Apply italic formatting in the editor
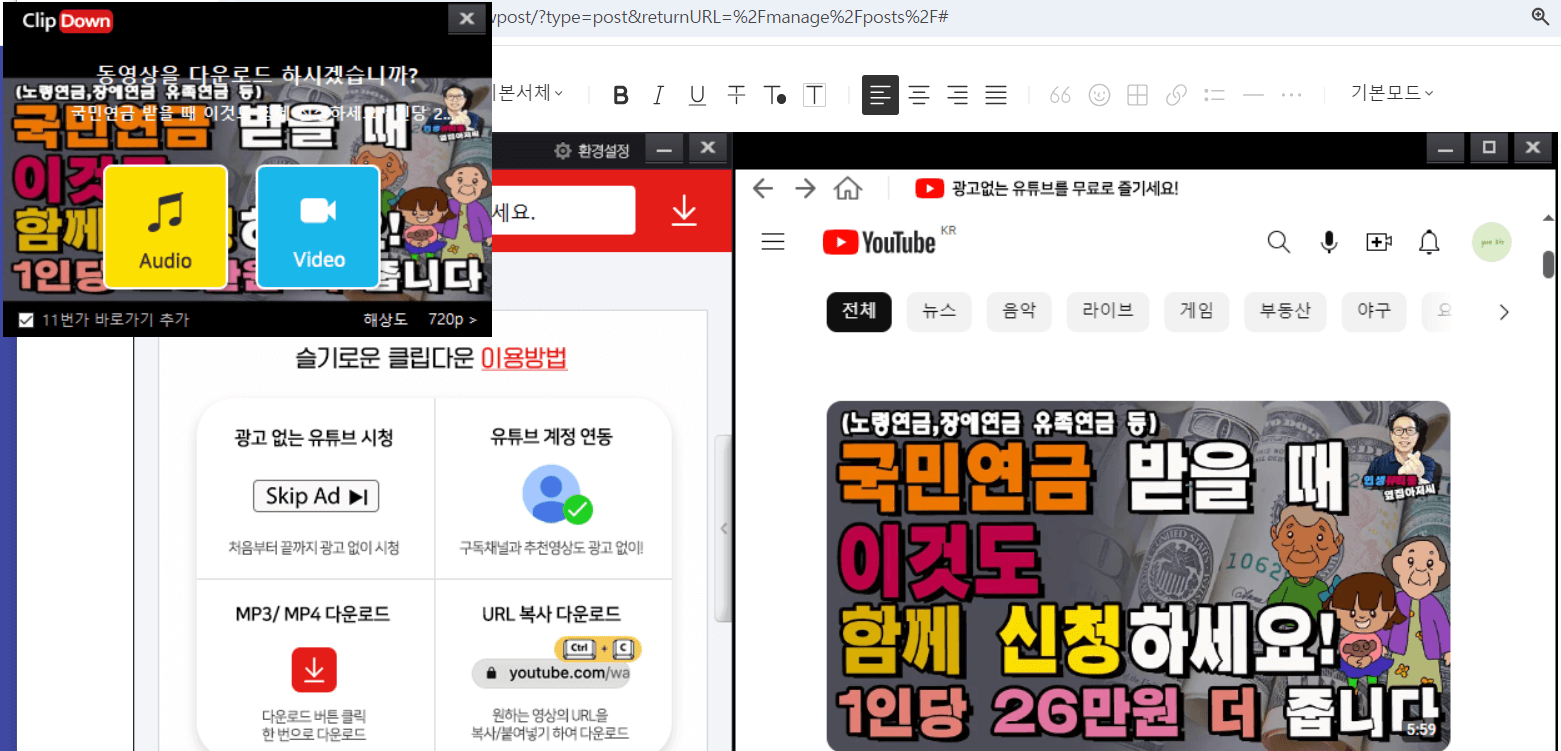 (658, 95)
